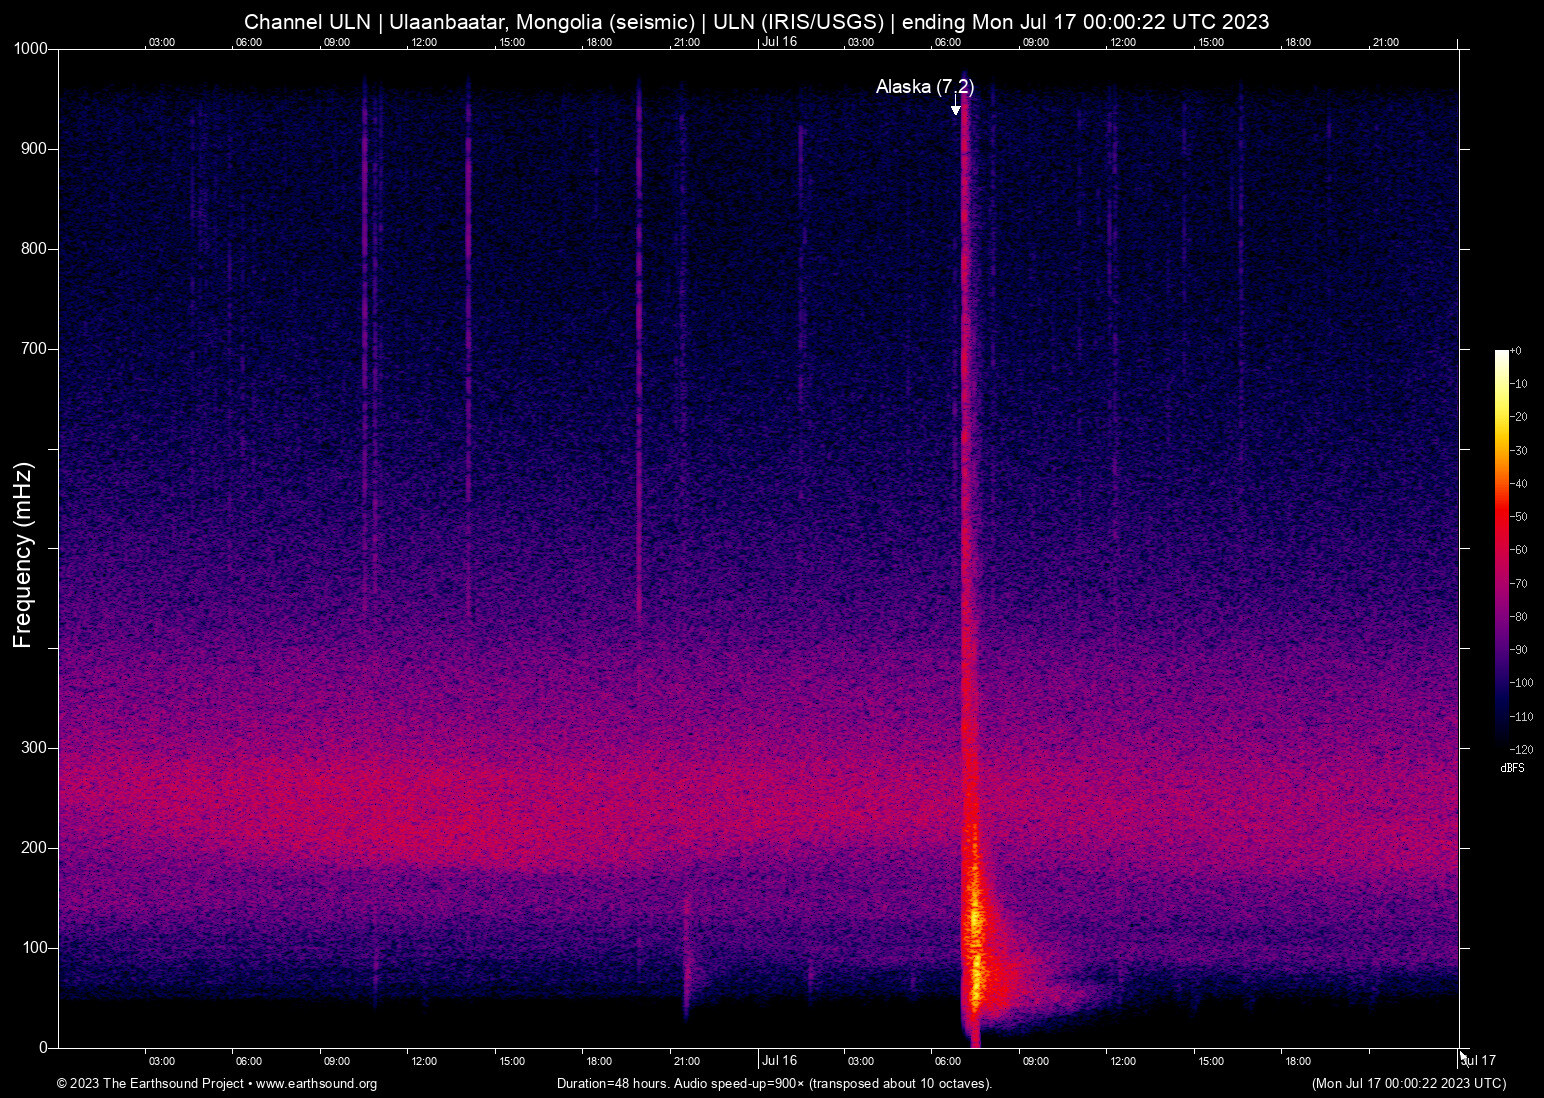
Task: Select the "Jul 17" date label
Action: (1478, 1061)
